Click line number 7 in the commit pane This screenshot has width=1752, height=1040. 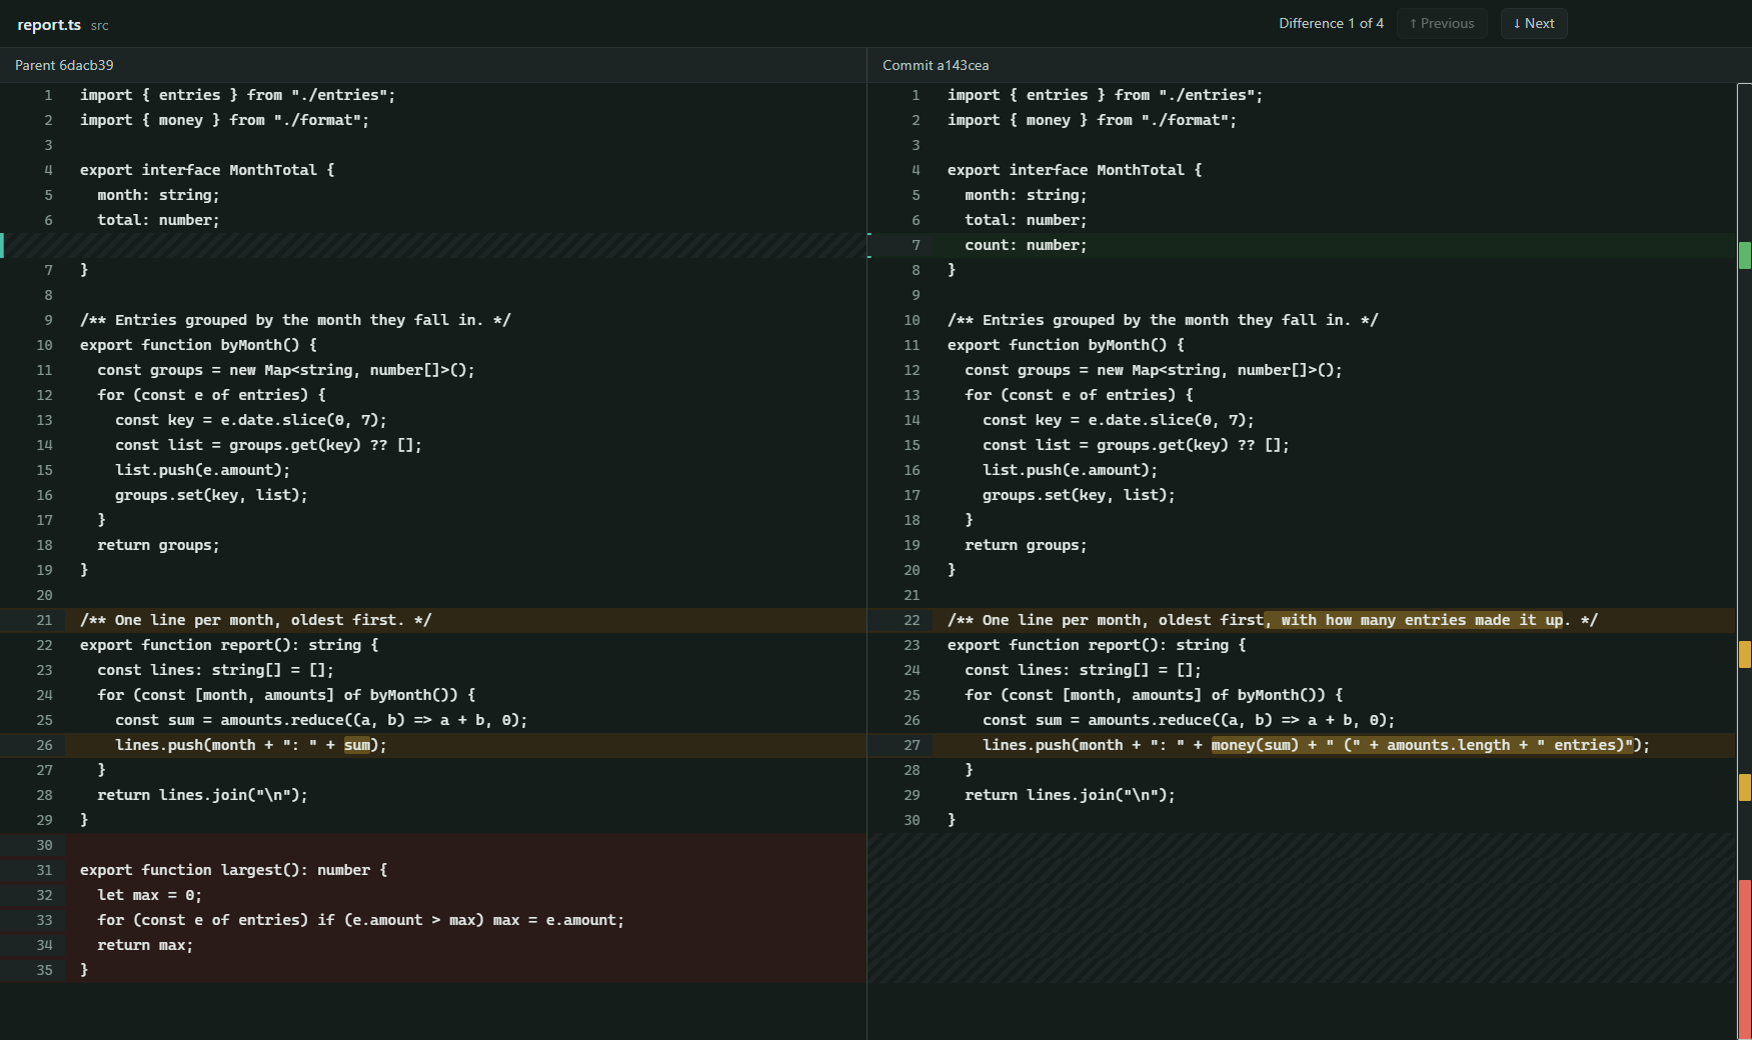pos(915,245)
